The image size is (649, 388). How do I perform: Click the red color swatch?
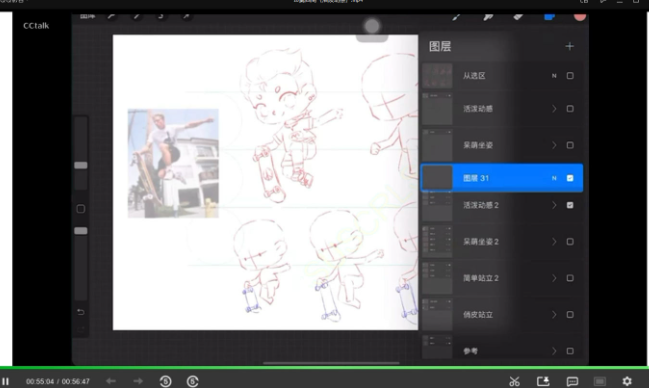click(x=579, y=17)
